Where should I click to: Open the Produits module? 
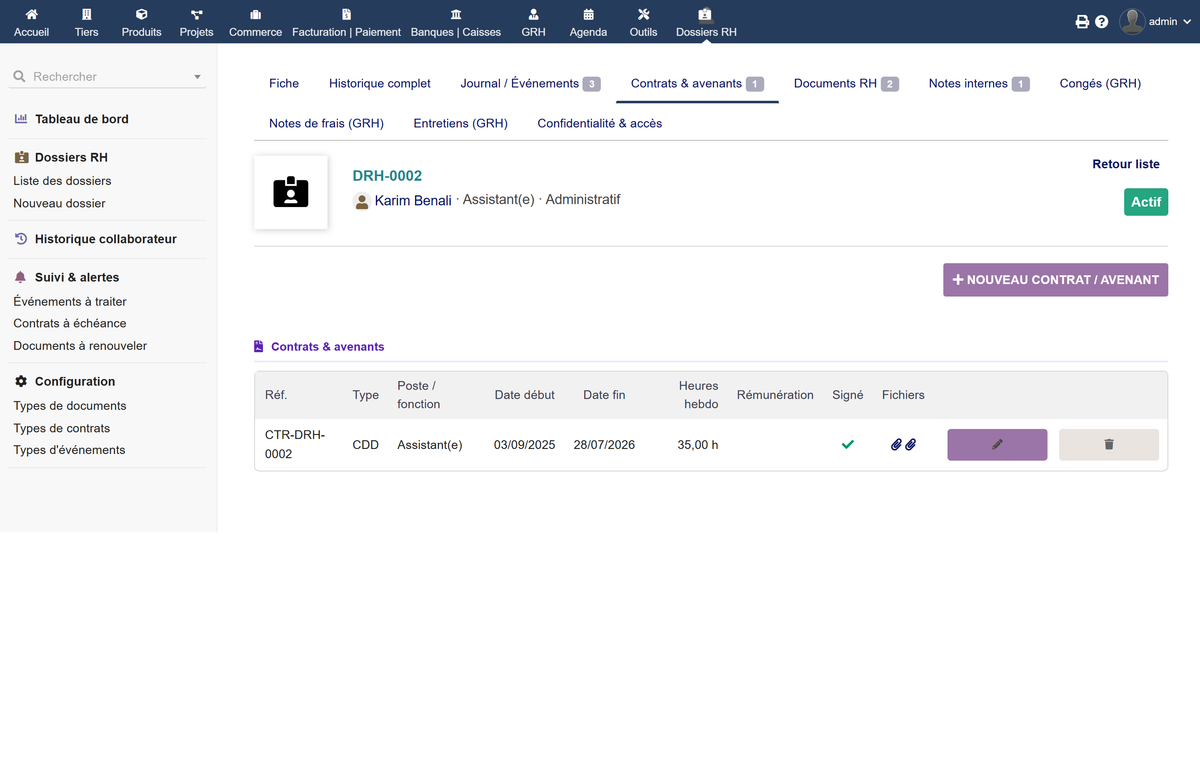(x=141, y=22)
